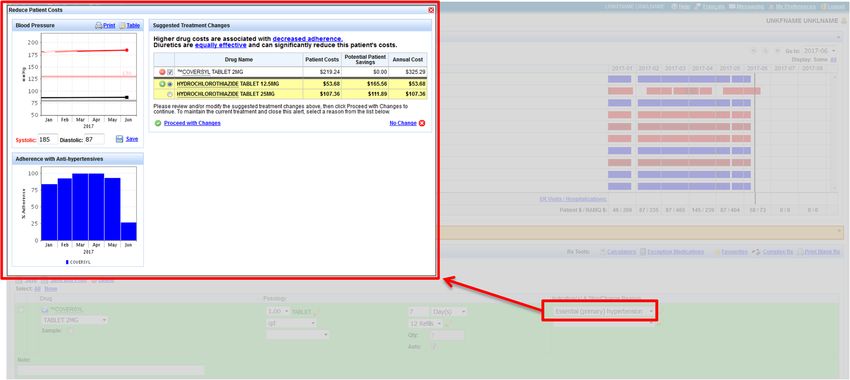
Task: Click the Systolic value input field
Action: (48, 139)
